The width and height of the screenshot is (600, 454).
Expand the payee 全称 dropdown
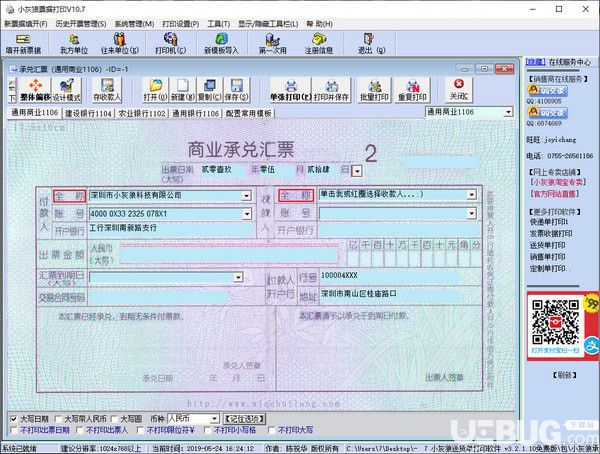tap(471, 195)
